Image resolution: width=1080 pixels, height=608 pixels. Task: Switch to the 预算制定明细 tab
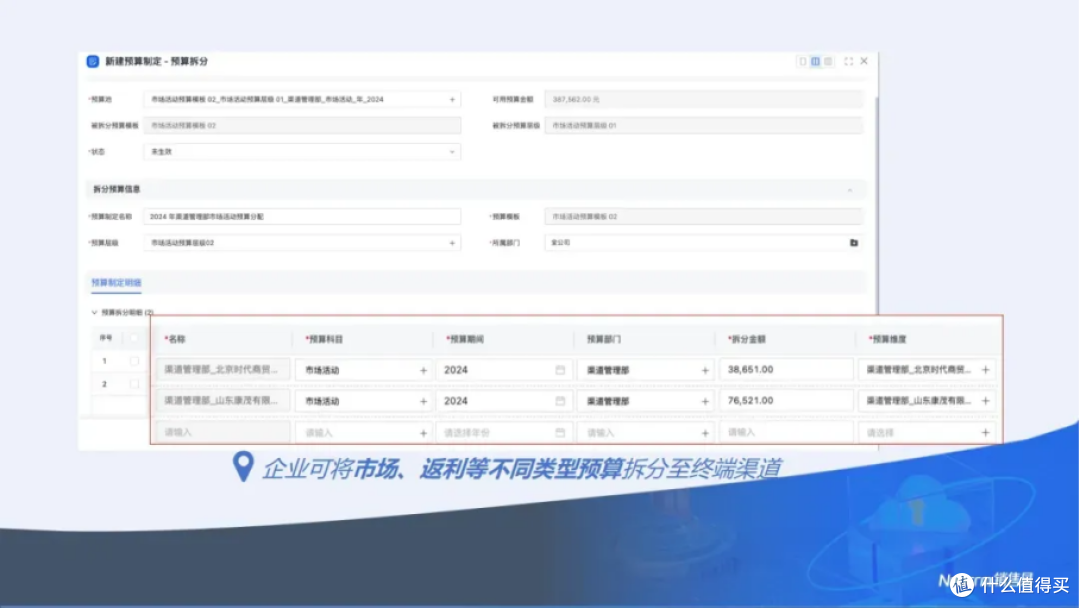pyautogui.click(x=116, y=282)
